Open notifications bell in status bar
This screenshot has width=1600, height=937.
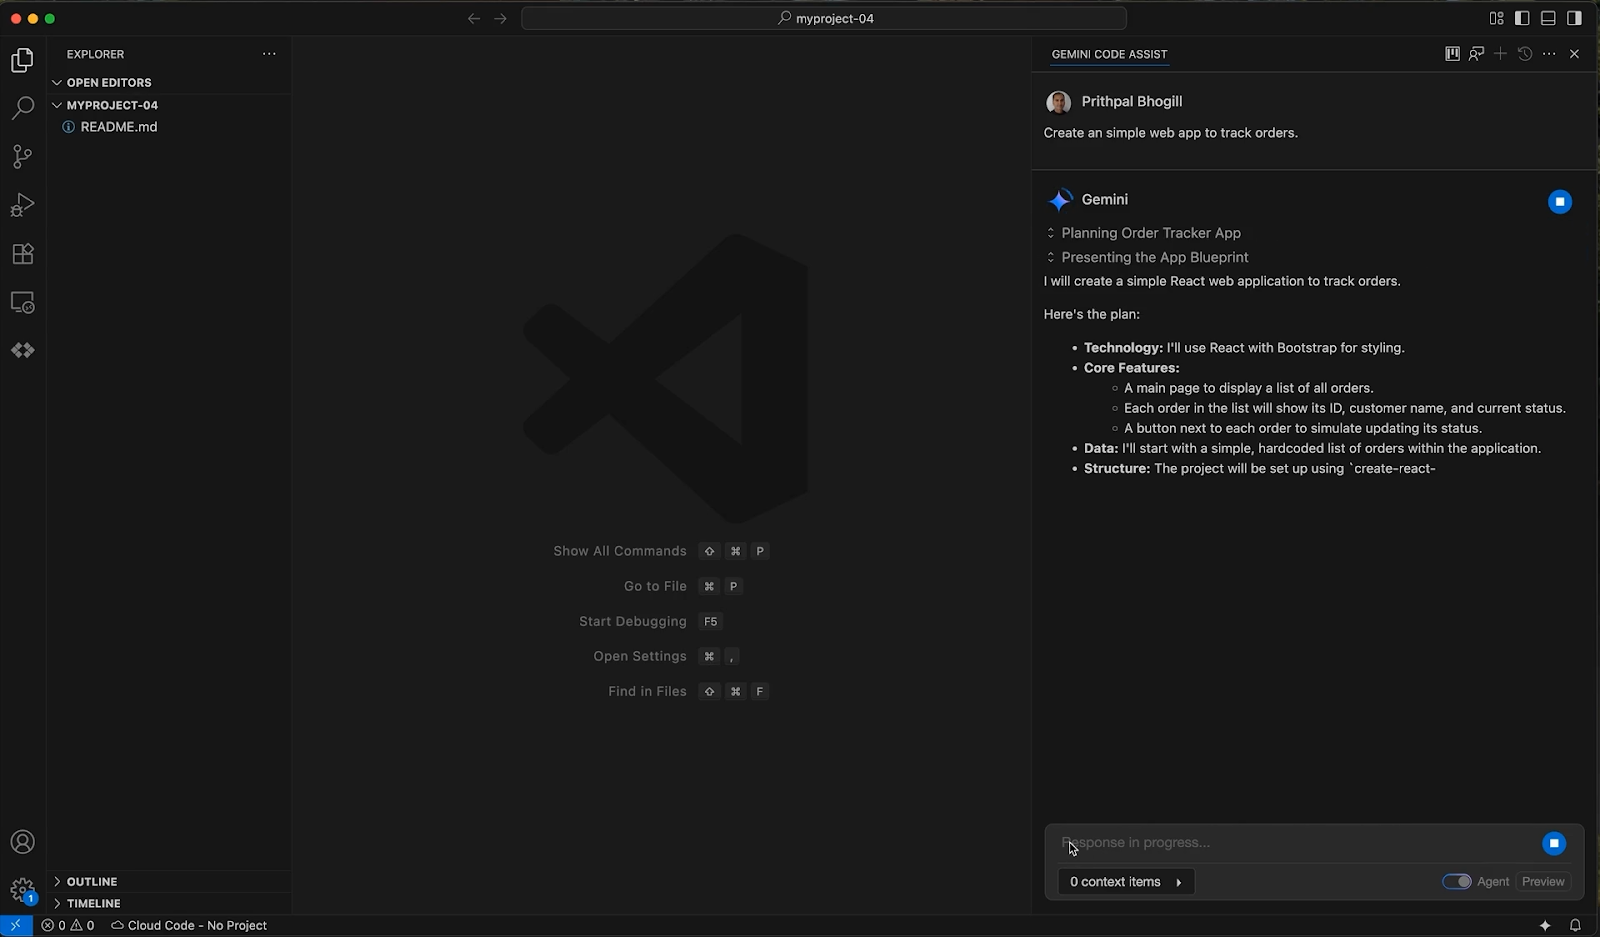coord(1575,925)
